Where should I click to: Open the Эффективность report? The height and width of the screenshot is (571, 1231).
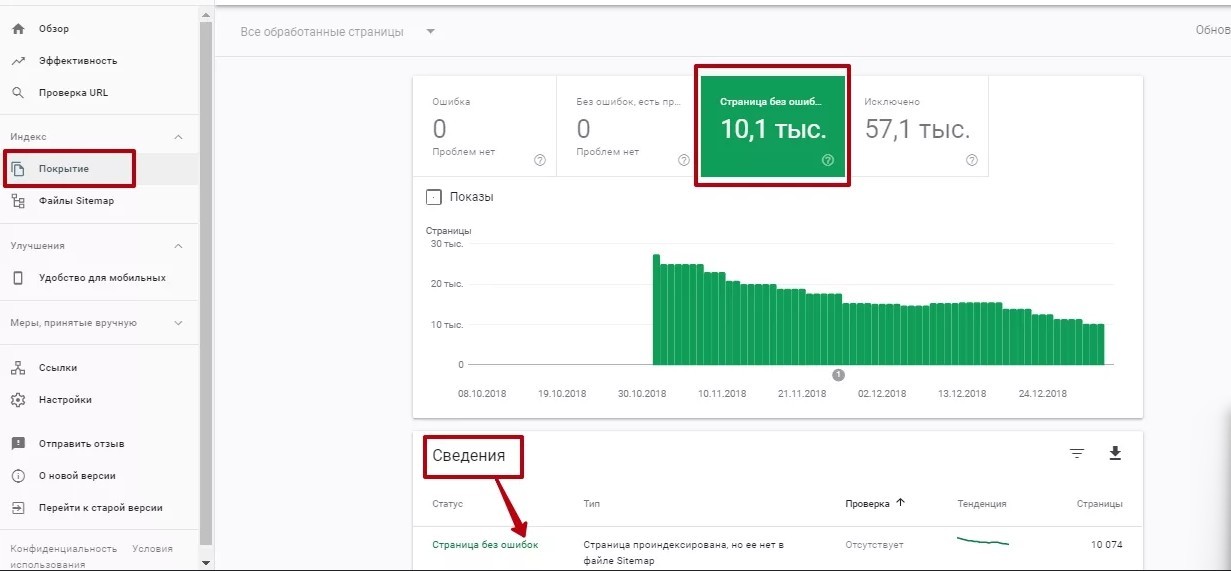[78, 61]
